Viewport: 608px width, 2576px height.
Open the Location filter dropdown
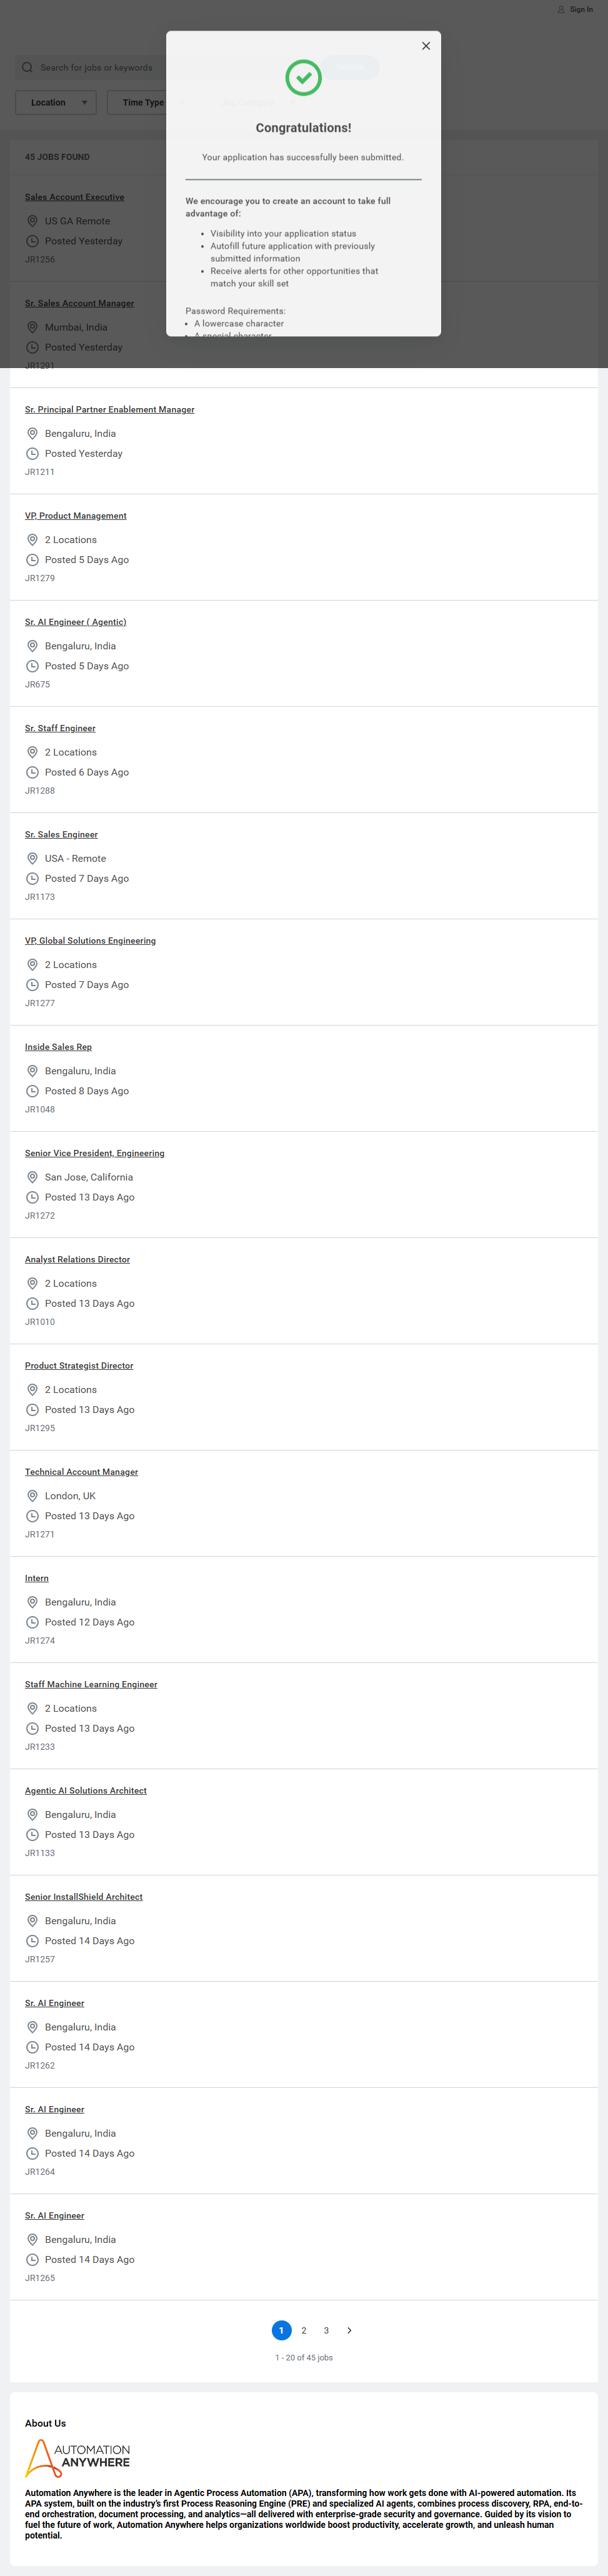(x=56, y=103)
